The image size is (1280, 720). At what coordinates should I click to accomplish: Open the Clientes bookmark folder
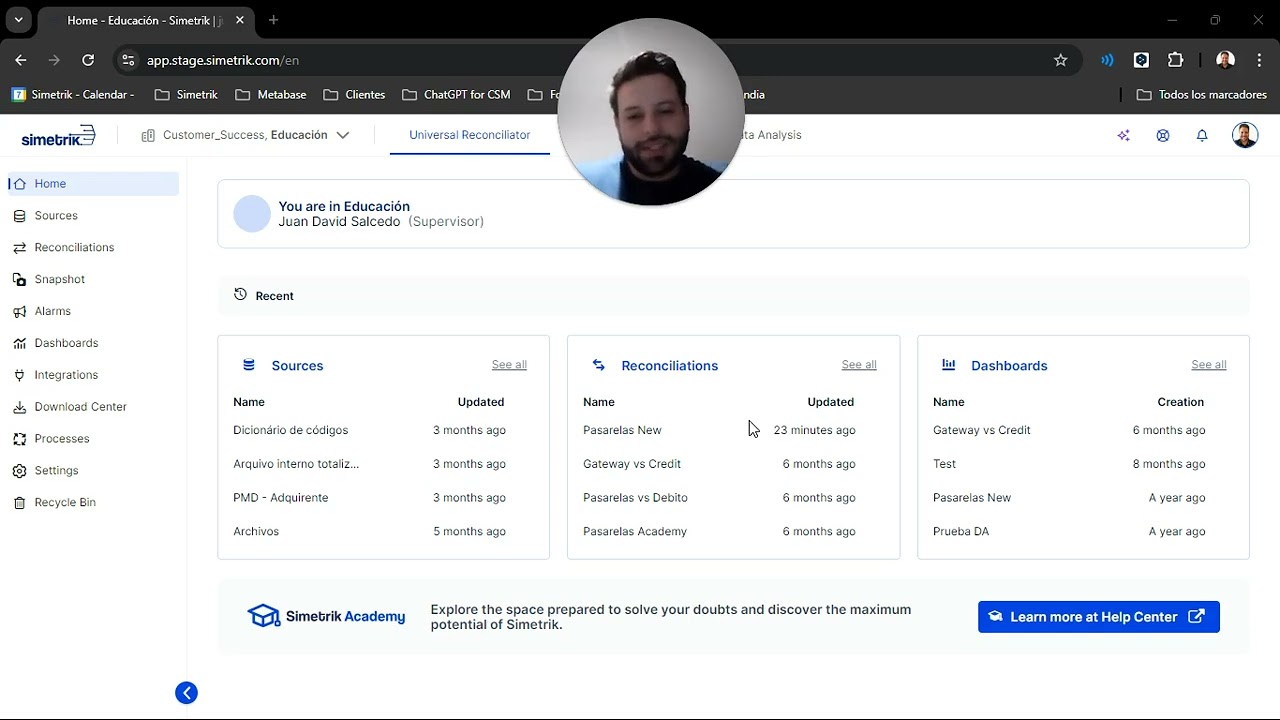click(x=354, y=95)
